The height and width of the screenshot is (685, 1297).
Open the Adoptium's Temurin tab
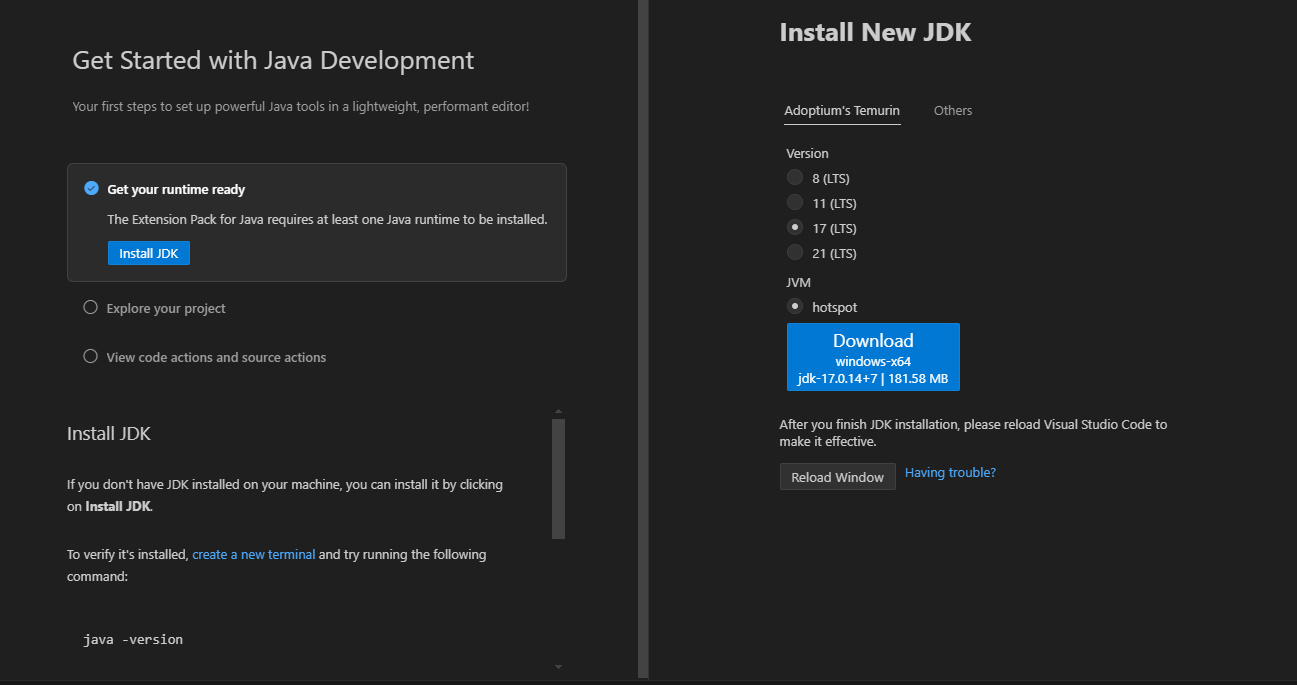pyautogui.click(x=842, y=110)
